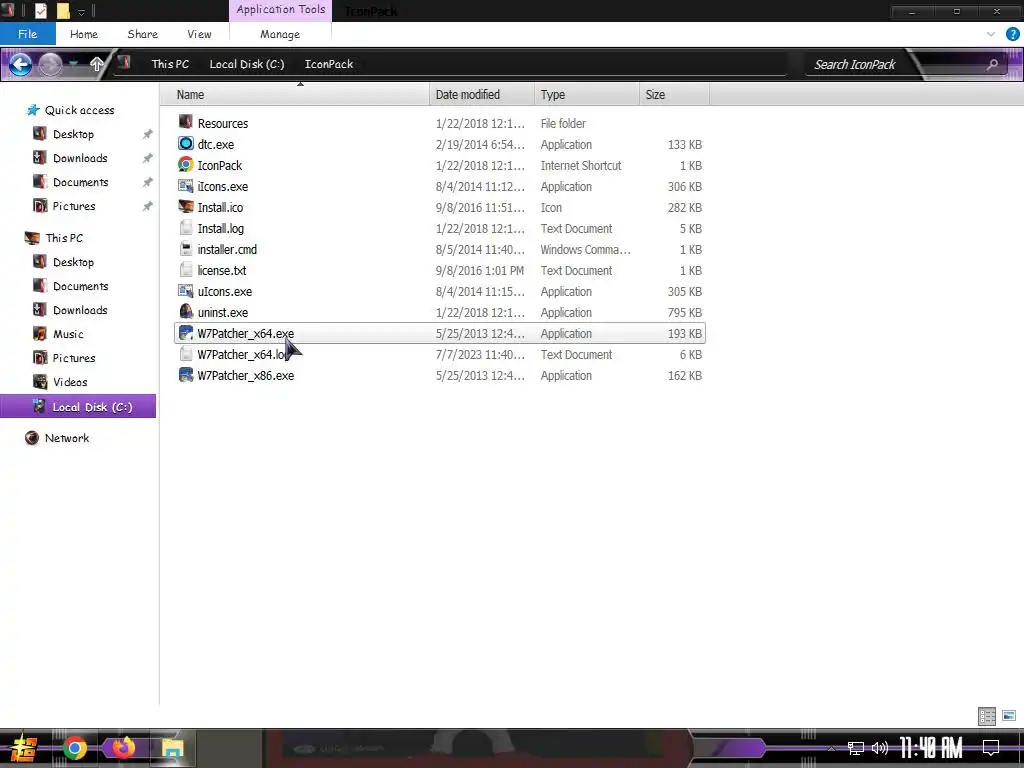
Task: Click the IconPack breadcrumb segment
Action: tap(328, 64)
